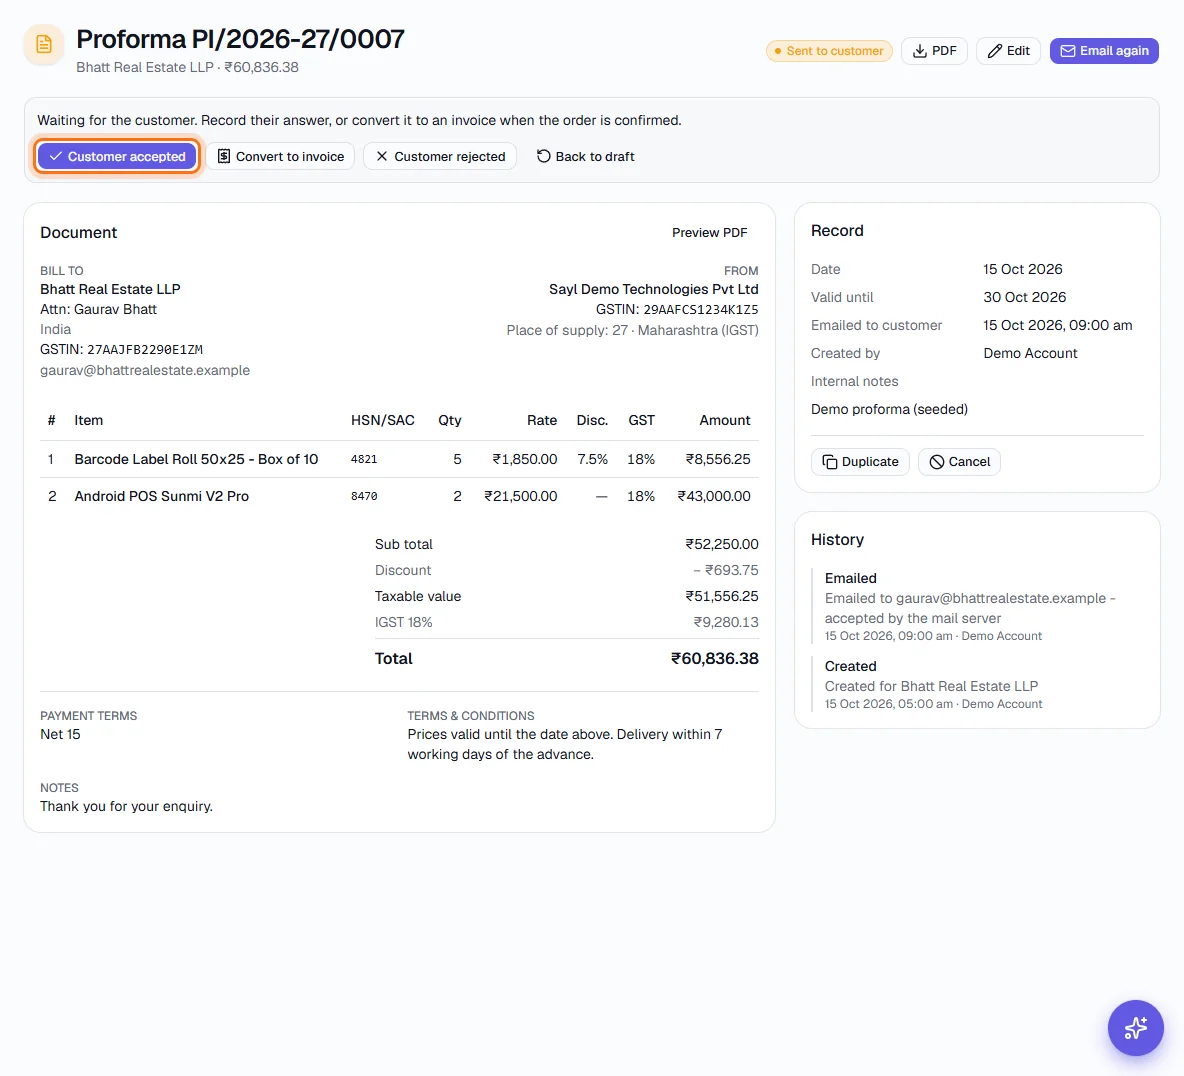
Task: Click amount ₹43,000.00
Action: coord(714,496)
